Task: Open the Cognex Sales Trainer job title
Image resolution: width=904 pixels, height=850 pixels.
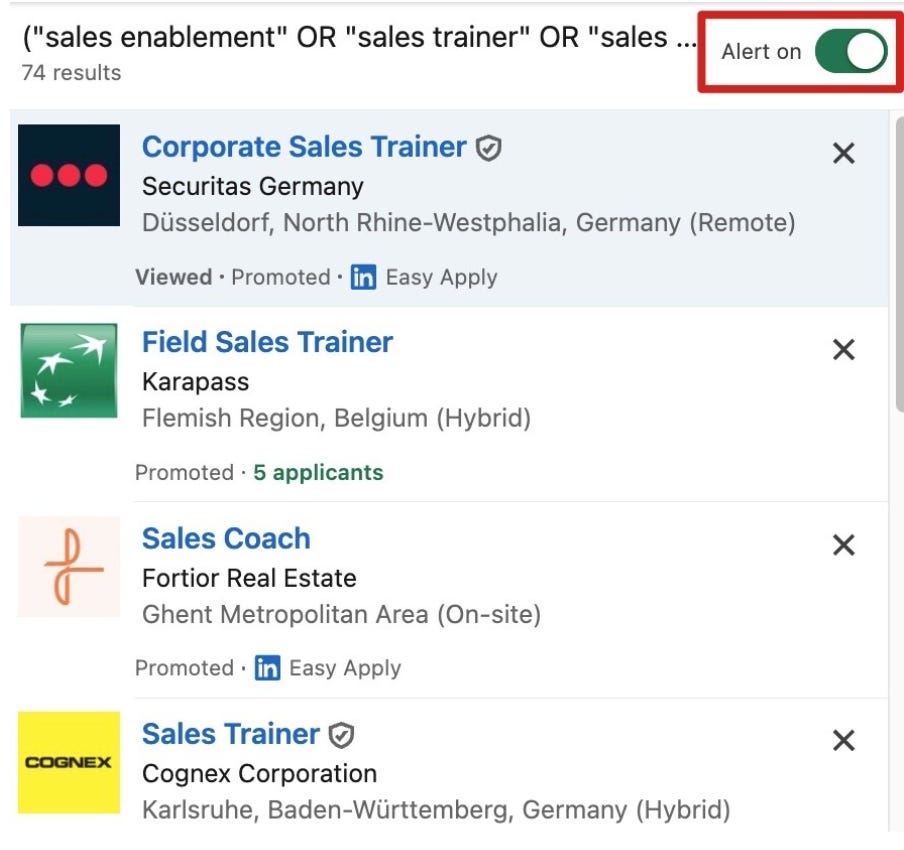Action: 231,734
